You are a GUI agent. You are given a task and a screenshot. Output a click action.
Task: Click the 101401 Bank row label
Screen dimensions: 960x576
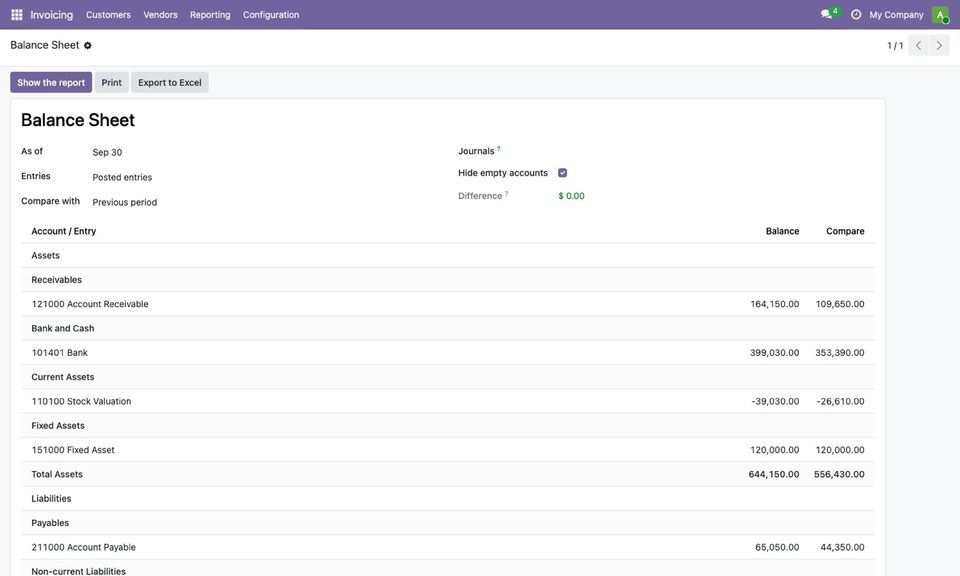coord(59,353)
